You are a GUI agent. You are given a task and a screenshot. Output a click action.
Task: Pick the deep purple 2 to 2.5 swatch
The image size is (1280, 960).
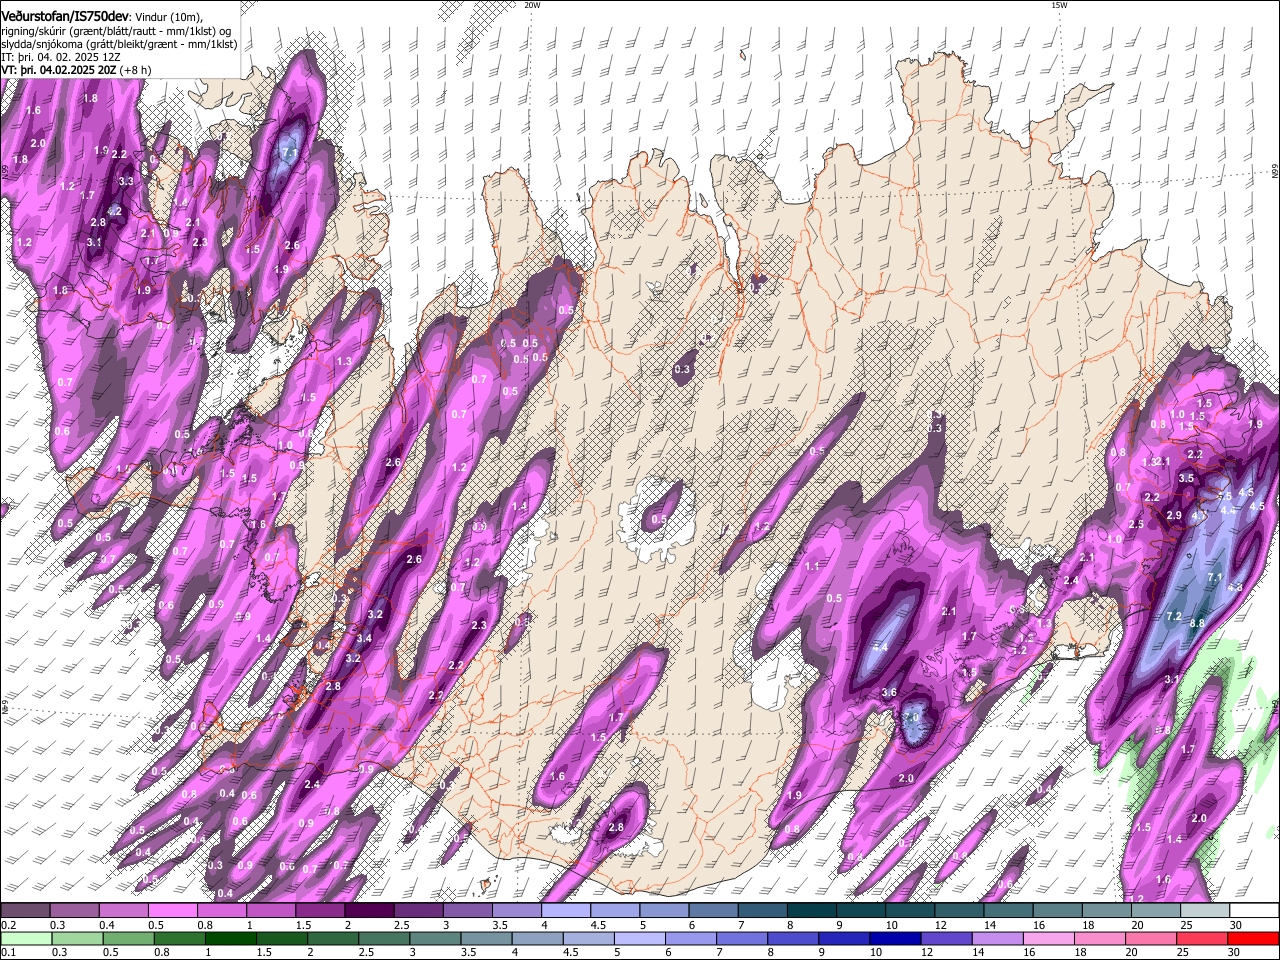[x=369, y=910]
